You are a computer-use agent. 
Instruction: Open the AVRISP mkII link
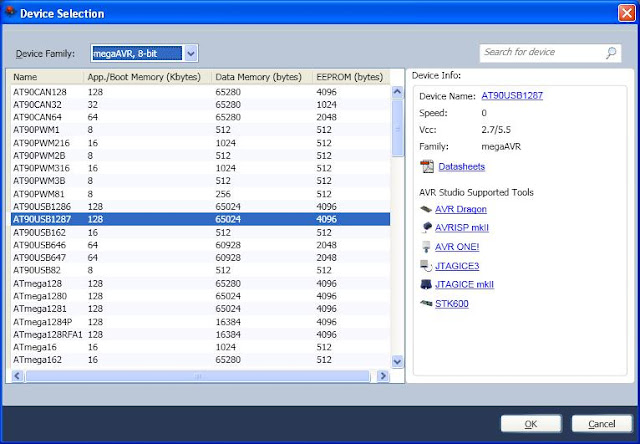(x=462, y=227)
